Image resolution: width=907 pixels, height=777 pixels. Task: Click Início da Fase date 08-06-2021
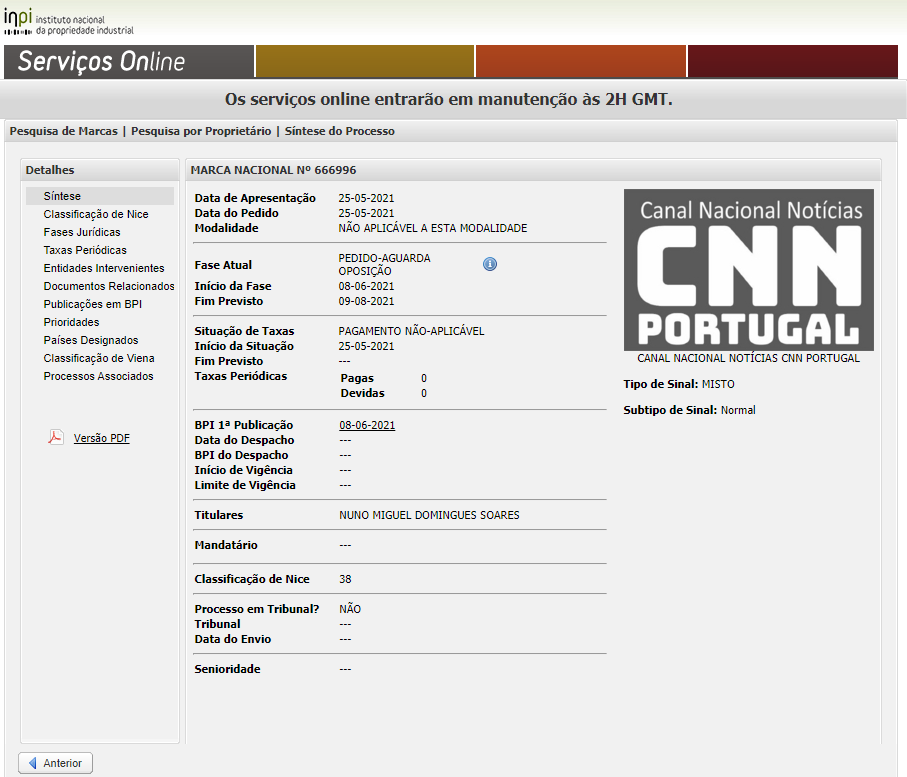point(366,286)
